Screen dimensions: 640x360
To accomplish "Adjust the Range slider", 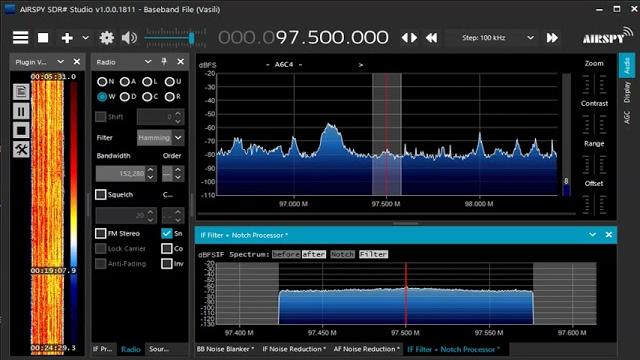I will click(594, 164).
